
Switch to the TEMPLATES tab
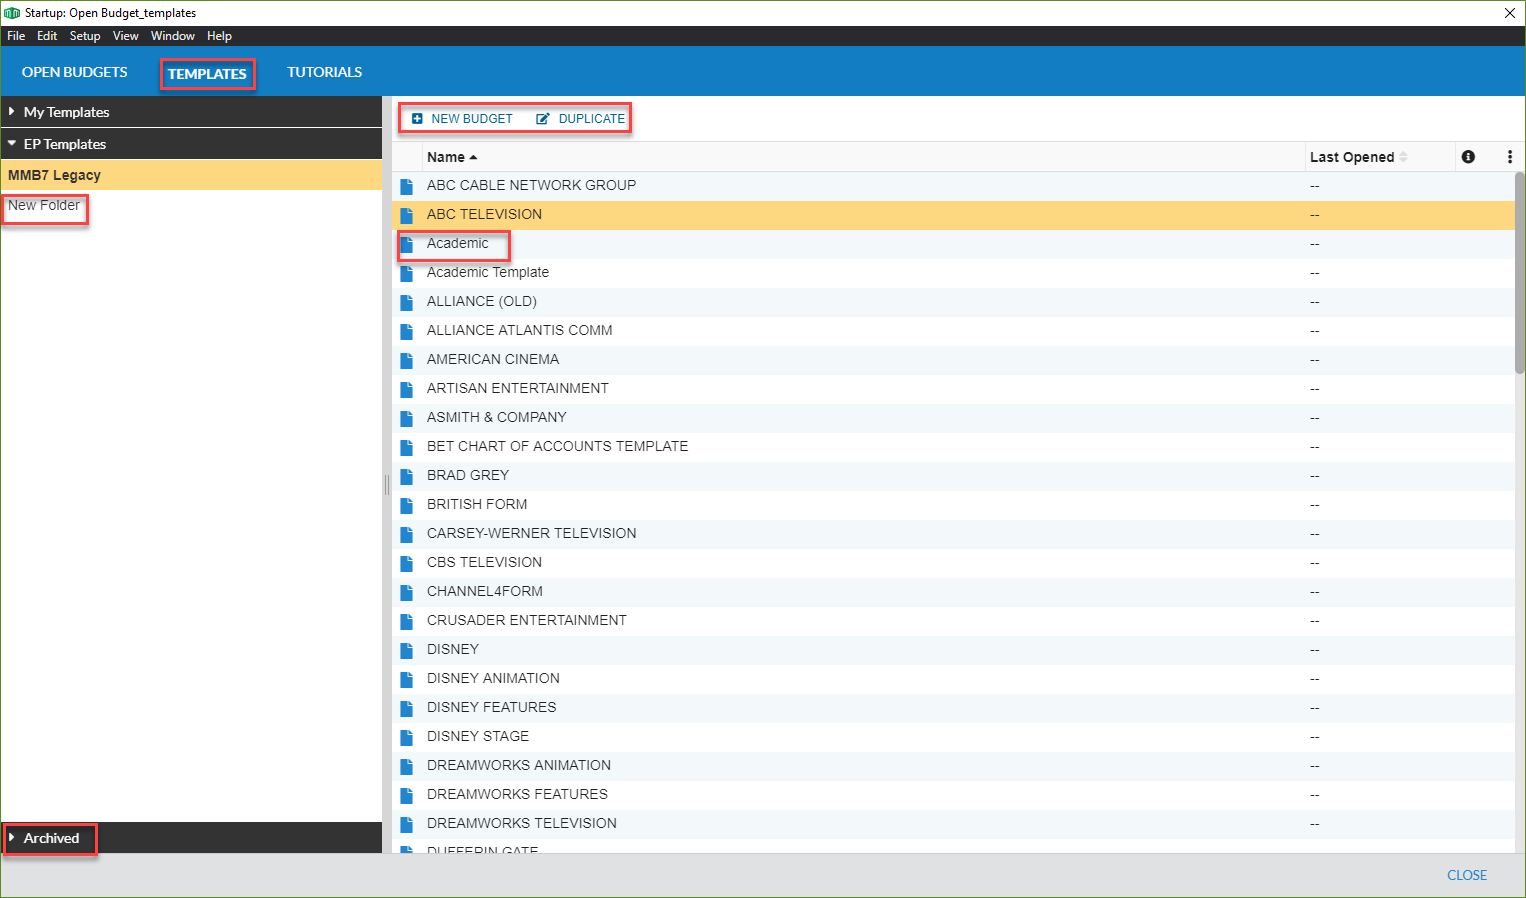[x=207, y=74]
